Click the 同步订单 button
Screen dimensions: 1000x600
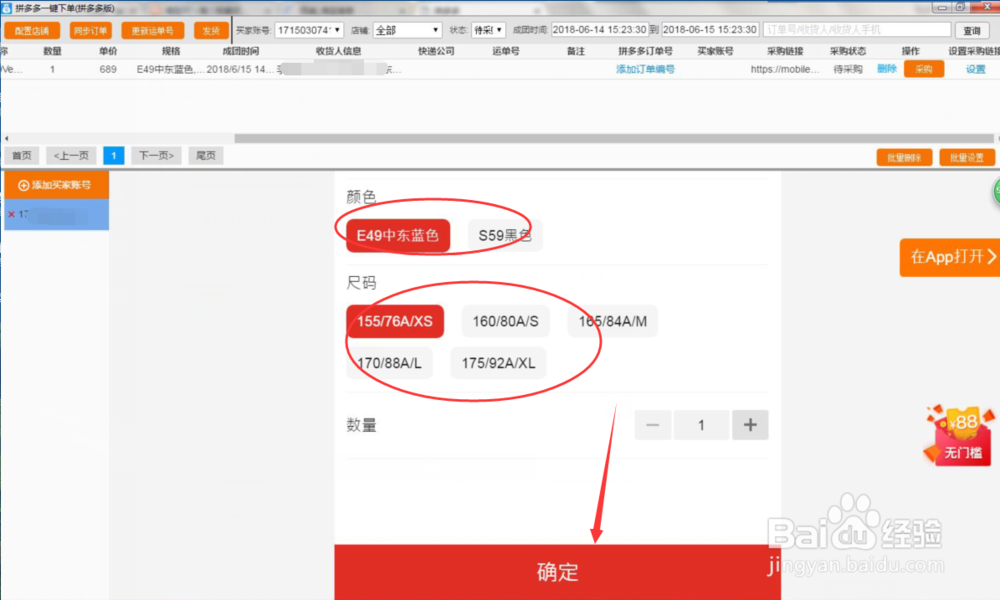[x=91, y=30]
